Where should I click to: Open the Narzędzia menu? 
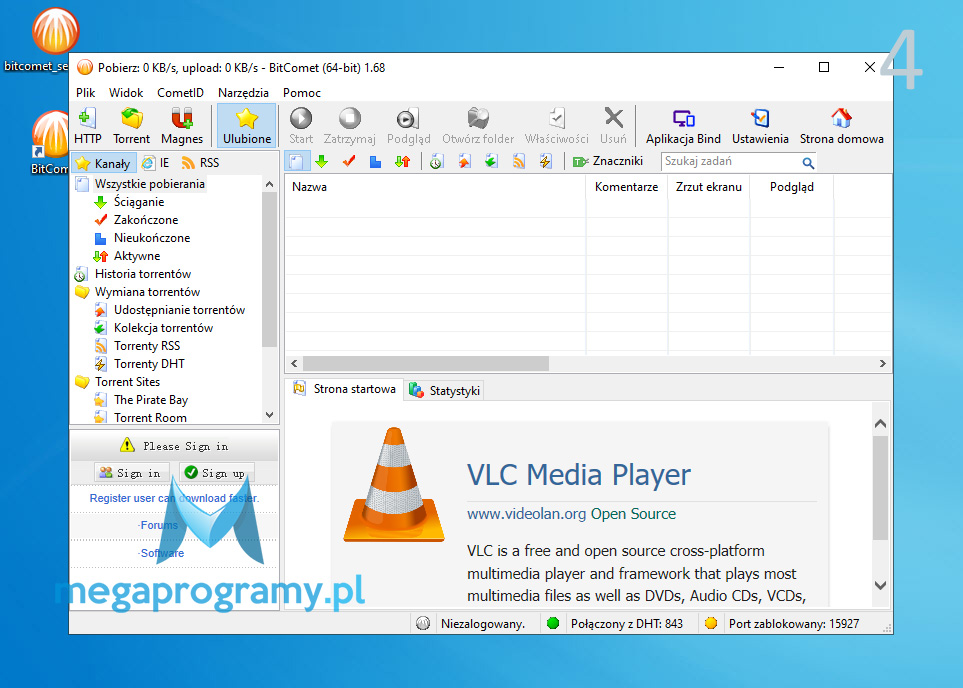point(243,93)
